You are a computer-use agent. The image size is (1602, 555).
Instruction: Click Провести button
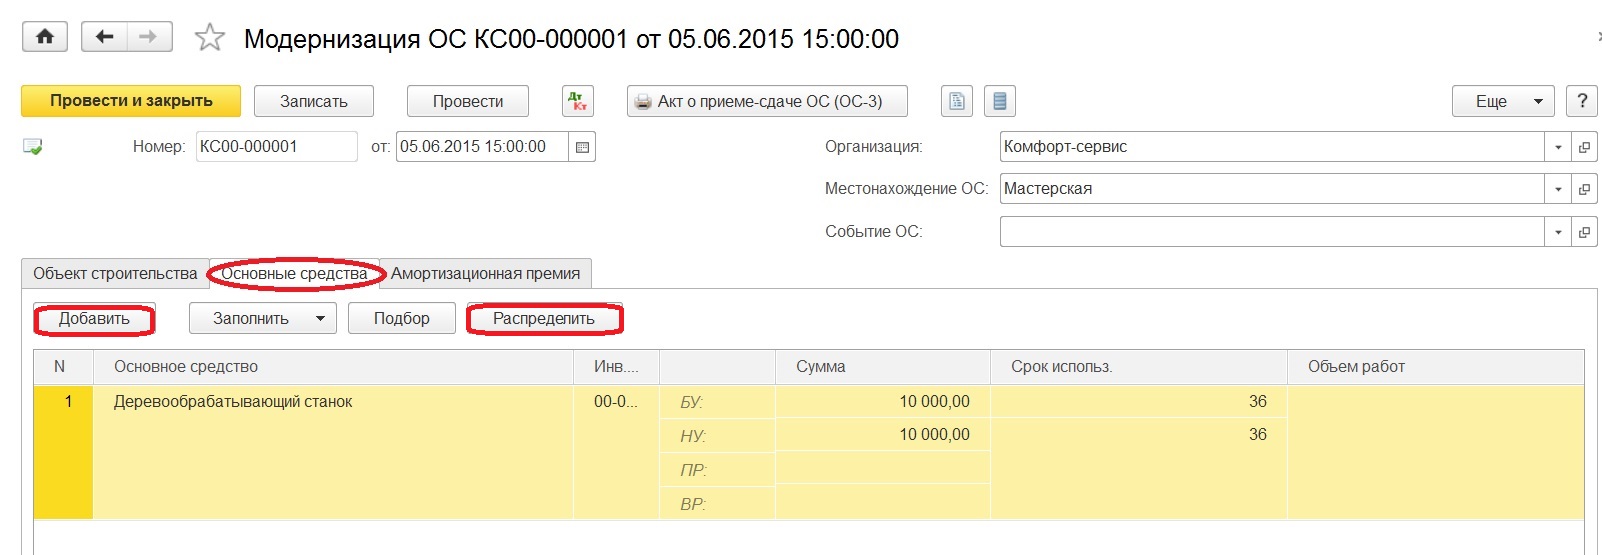468,101
